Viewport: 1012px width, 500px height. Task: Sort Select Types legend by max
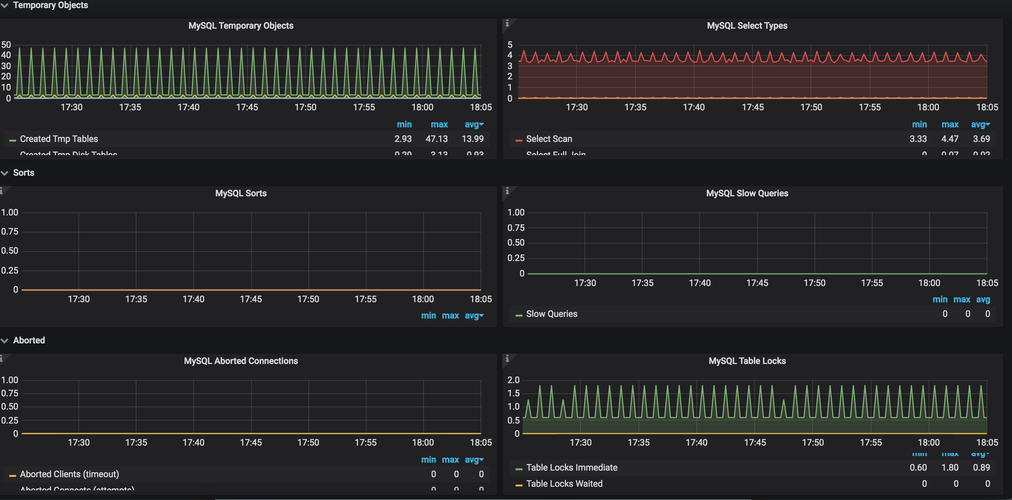[x=950, y=124]
